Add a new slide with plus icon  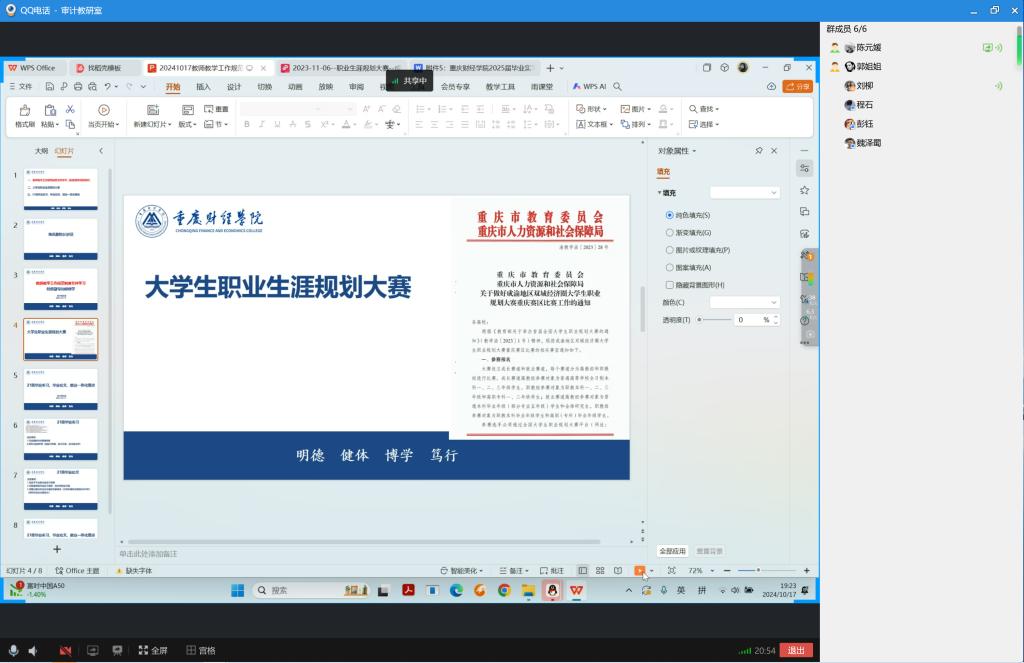click(x=57, y=549)
